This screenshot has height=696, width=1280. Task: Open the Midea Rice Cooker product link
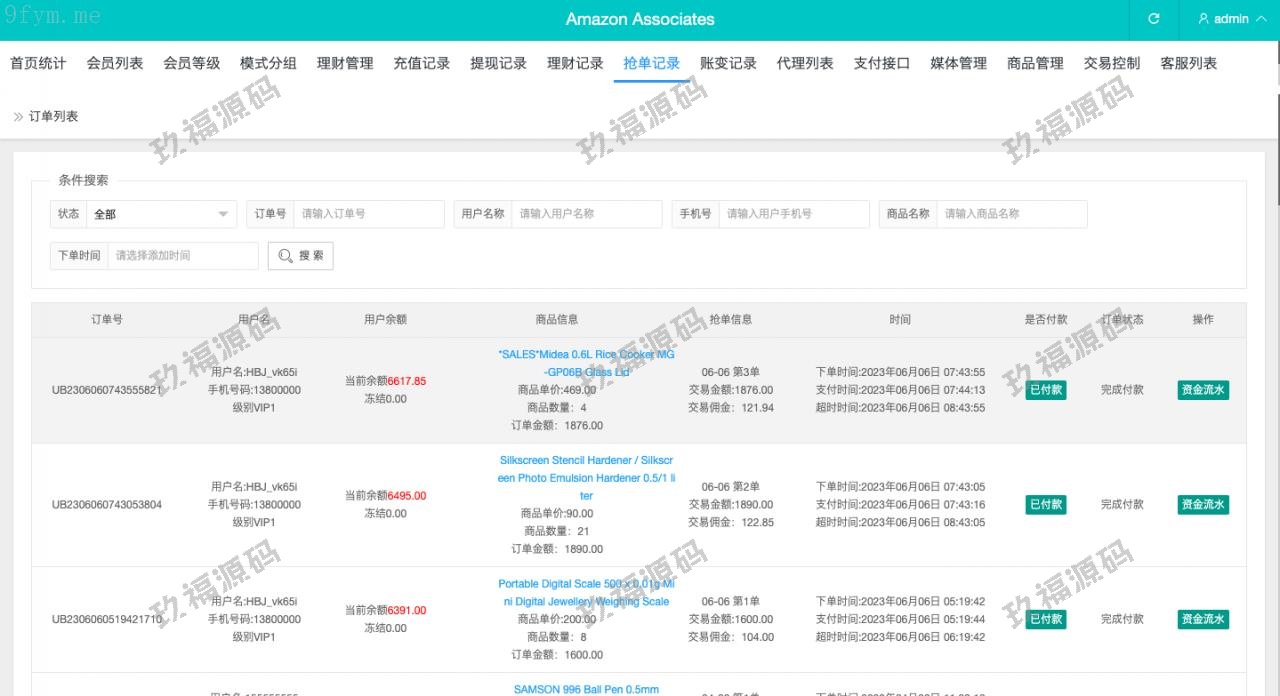(586, 363)
